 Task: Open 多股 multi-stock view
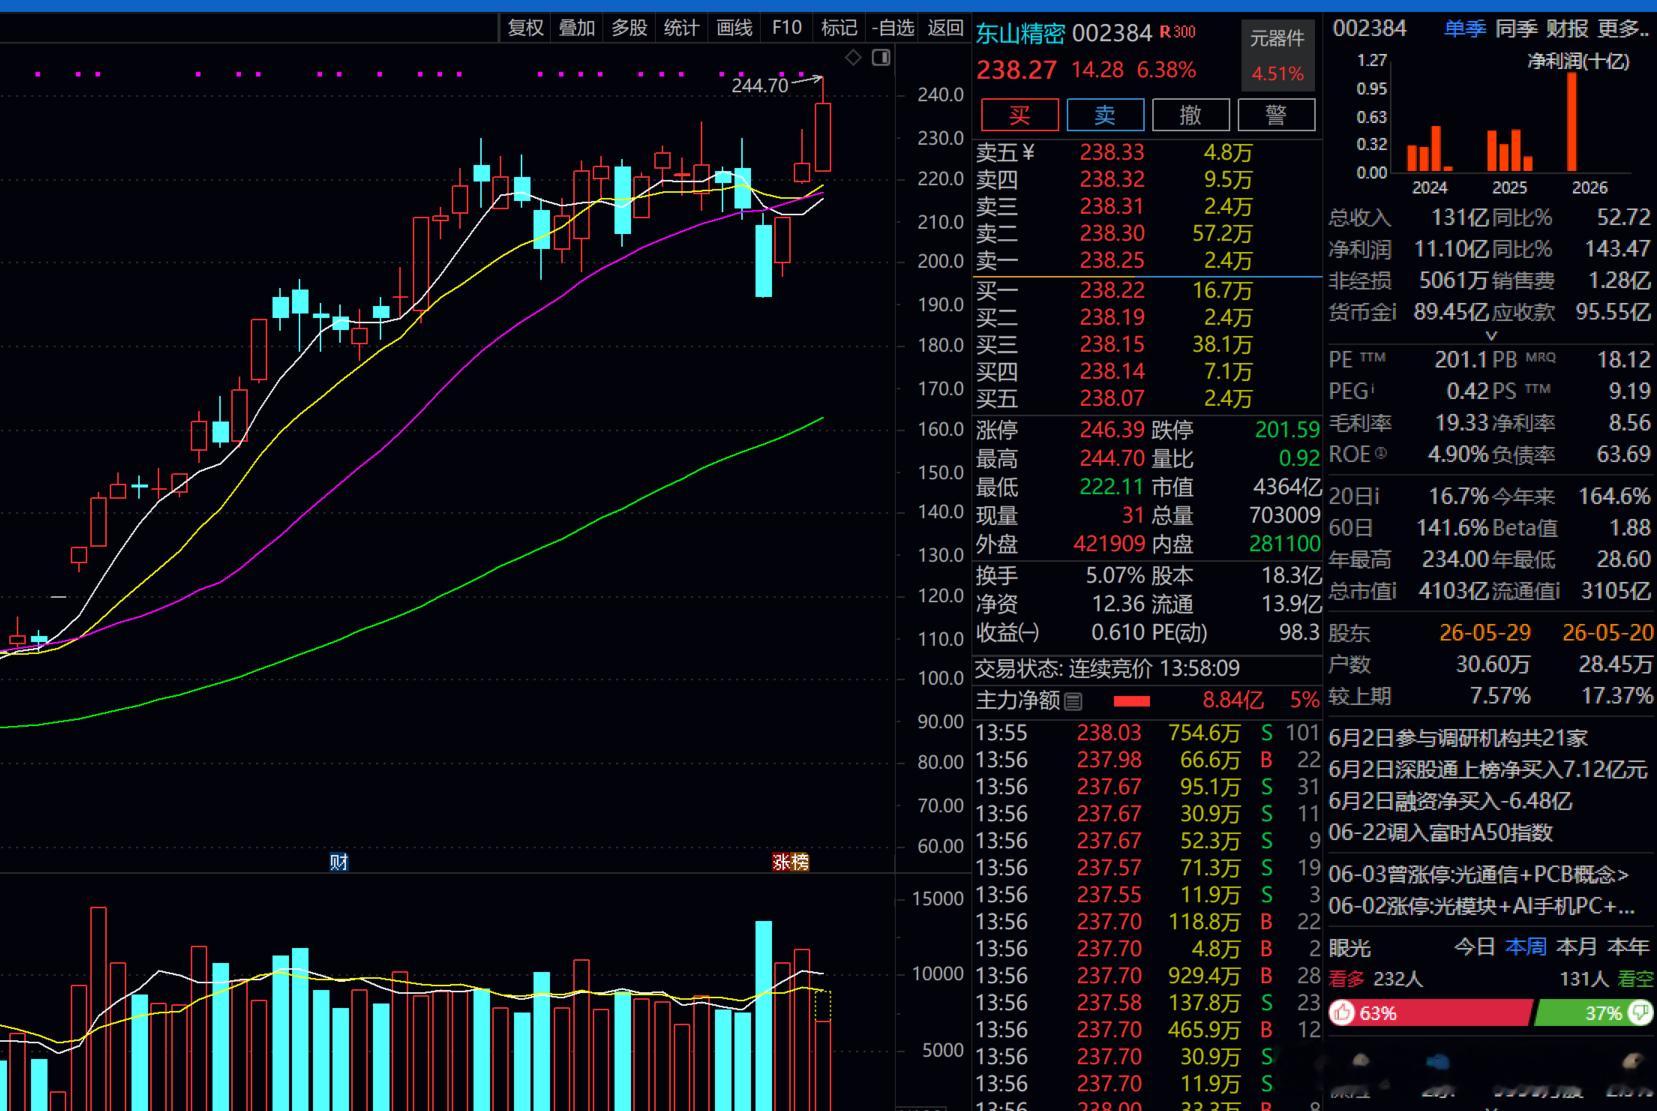tap(630, 28)
